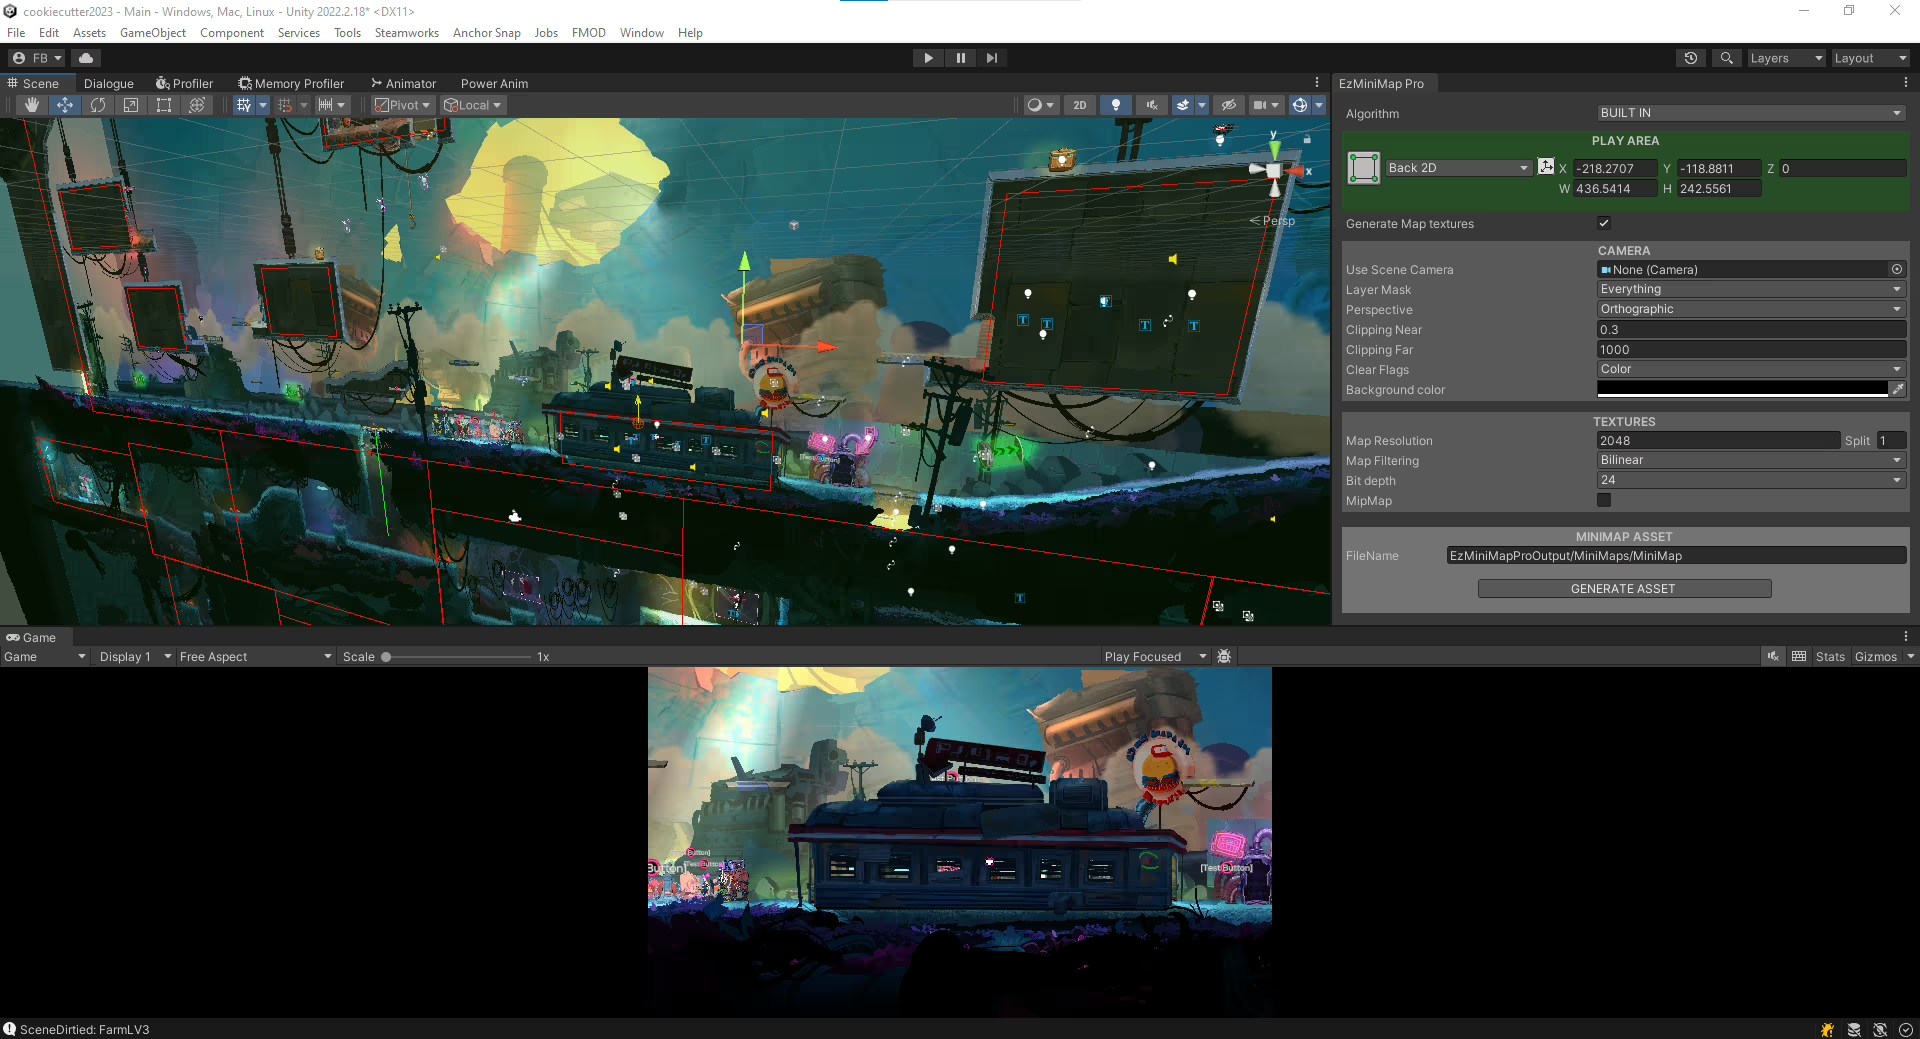Select the Transform tool
Viewport: 1920px width, 1039px height.
point(197,105)
